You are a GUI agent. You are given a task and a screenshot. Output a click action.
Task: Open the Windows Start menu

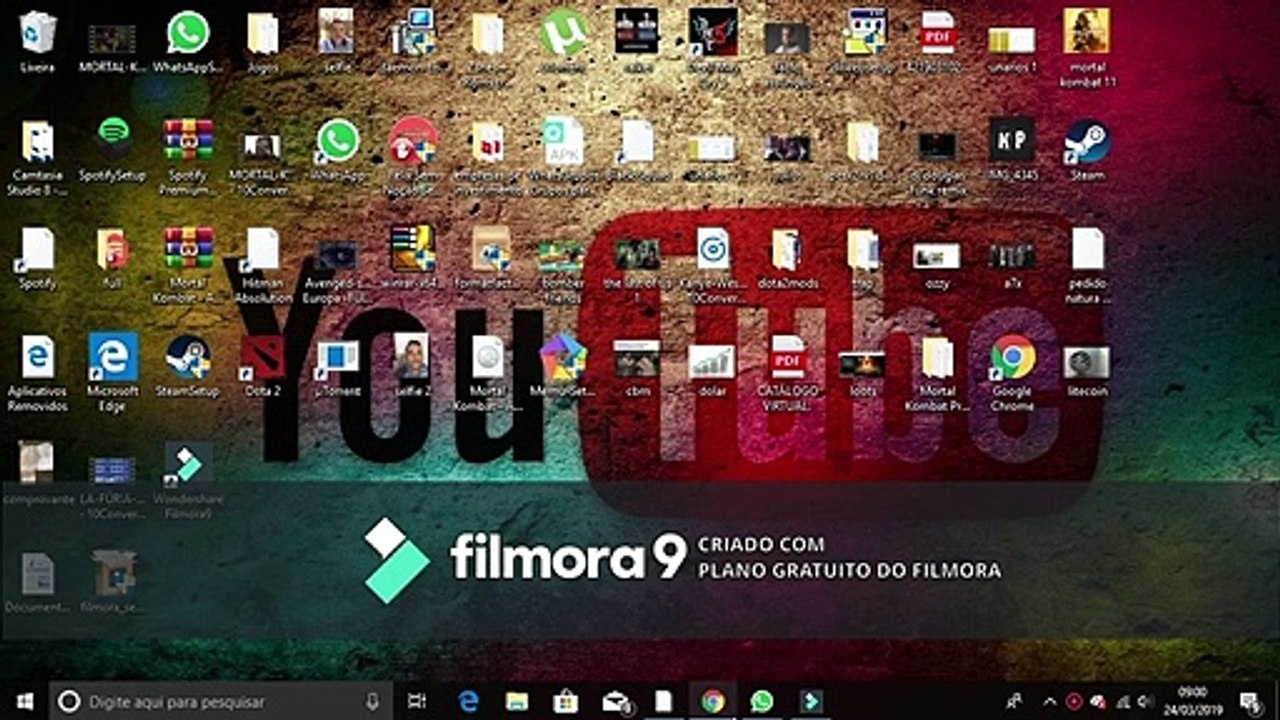[x=24, y=701]
